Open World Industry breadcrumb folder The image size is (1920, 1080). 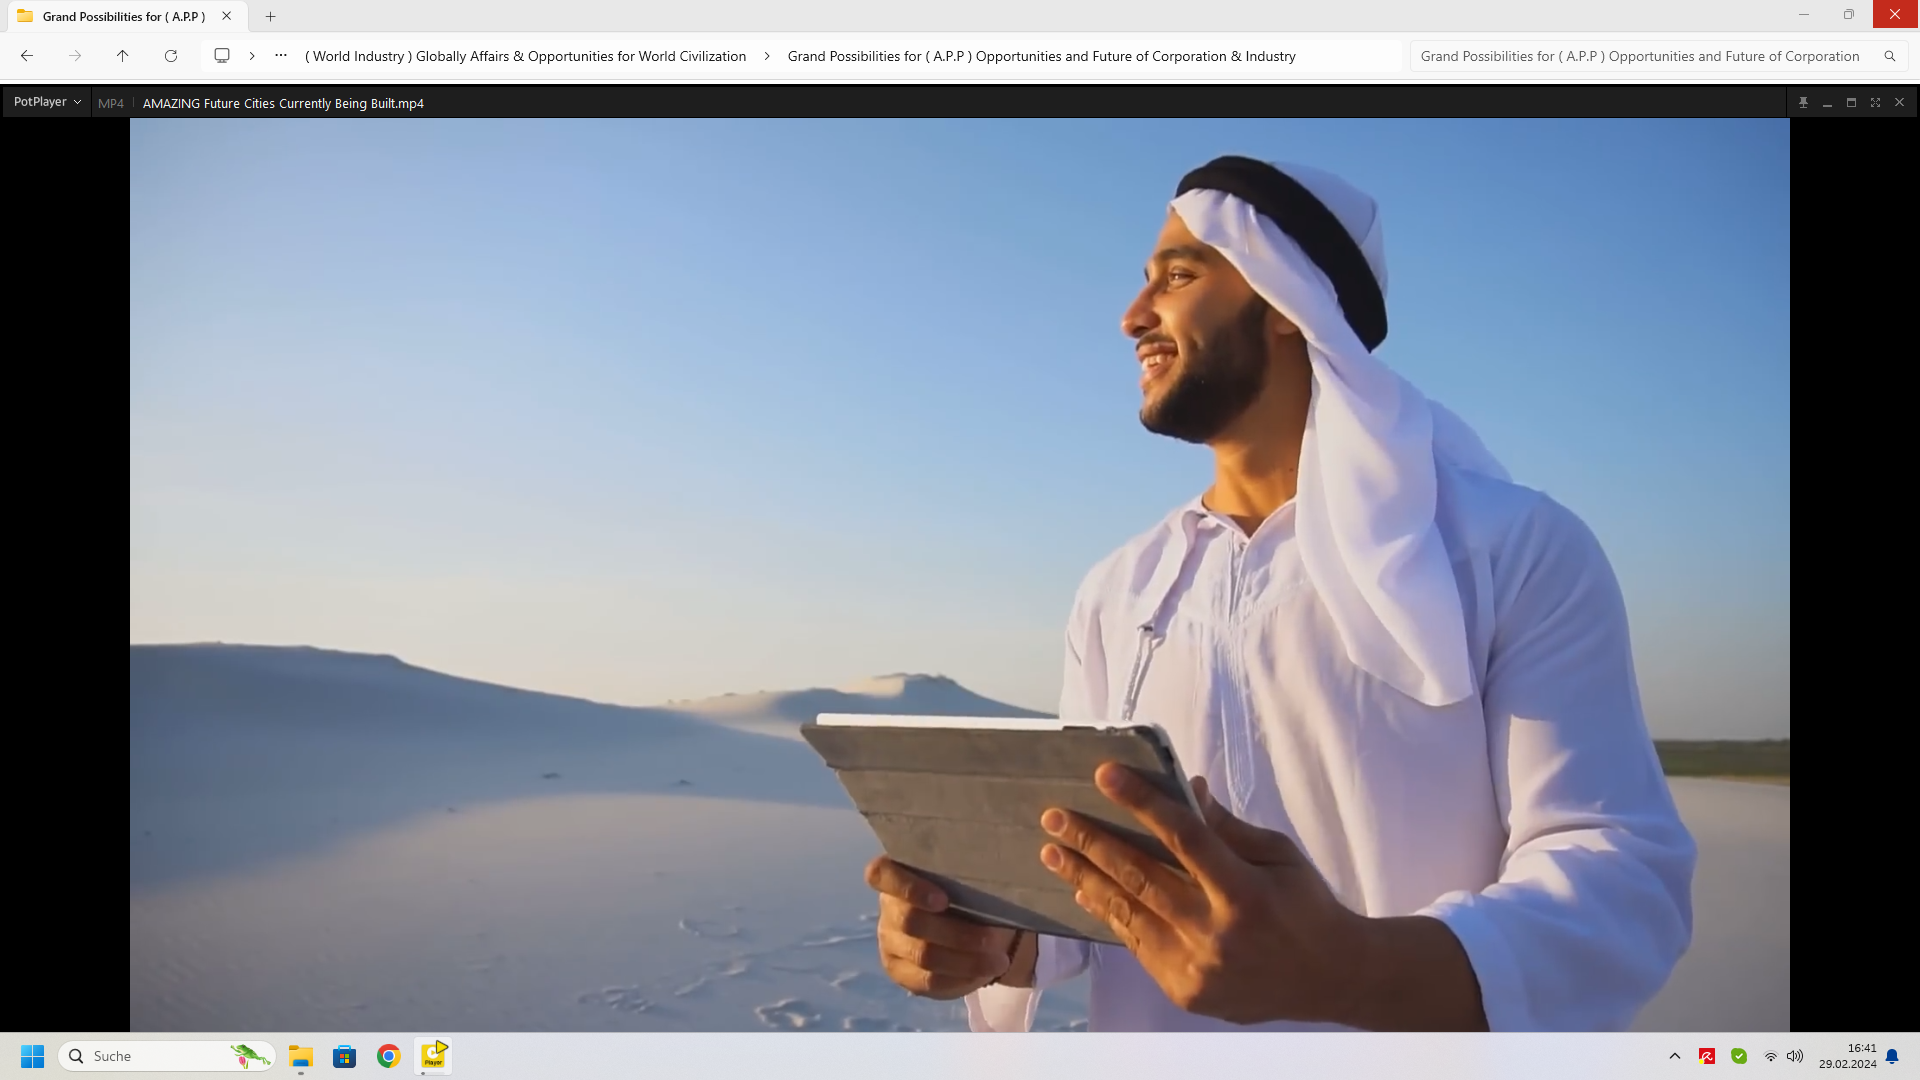[525, 56]
